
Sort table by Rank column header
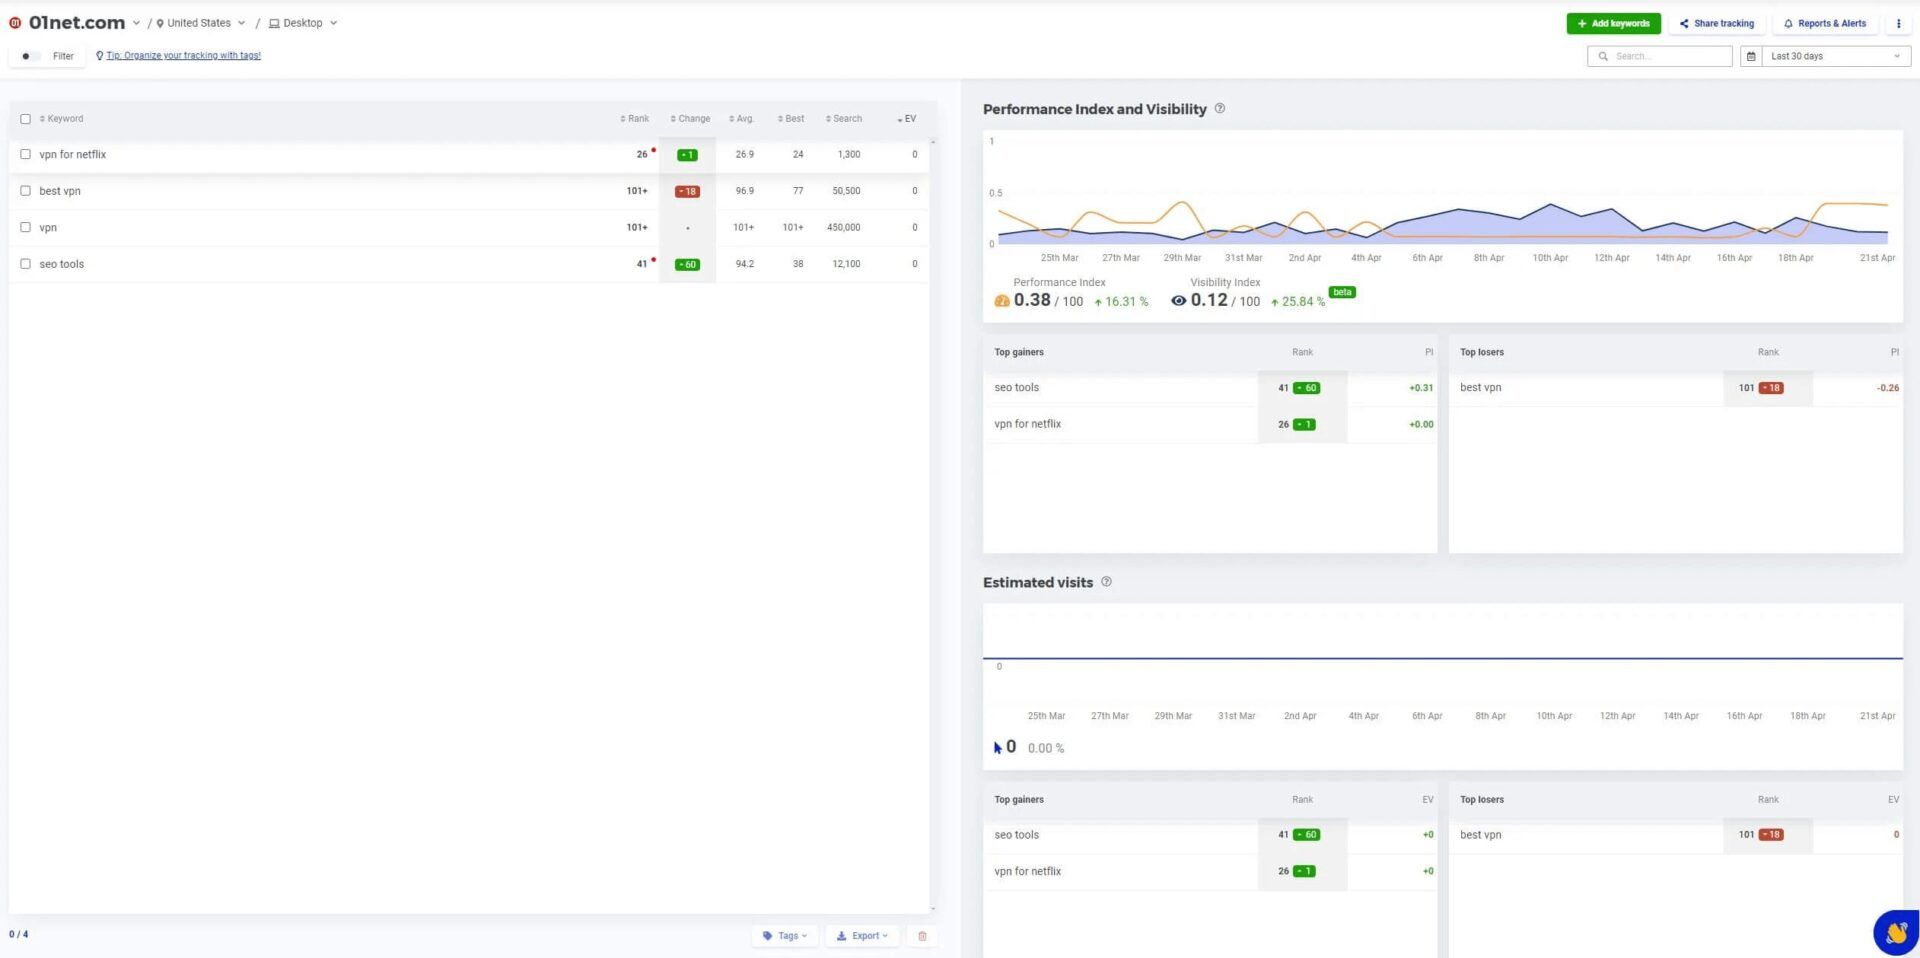(x=635, y=119)
